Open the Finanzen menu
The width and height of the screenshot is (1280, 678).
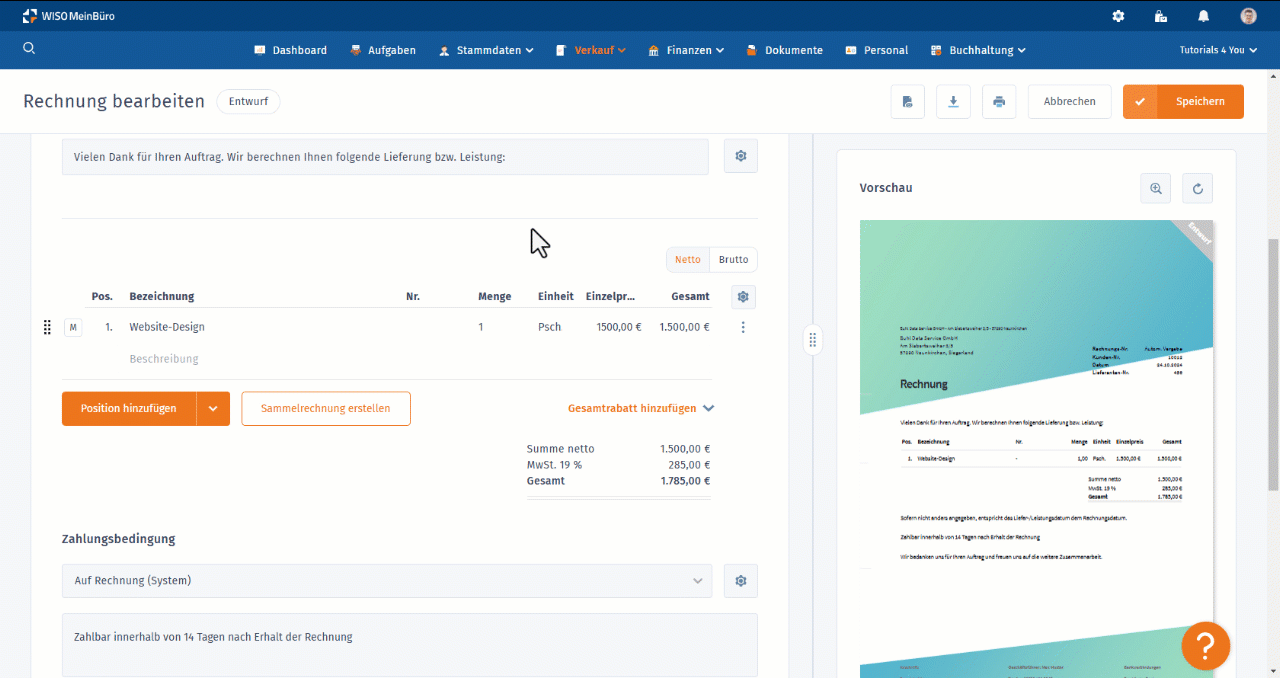(686, 50)
